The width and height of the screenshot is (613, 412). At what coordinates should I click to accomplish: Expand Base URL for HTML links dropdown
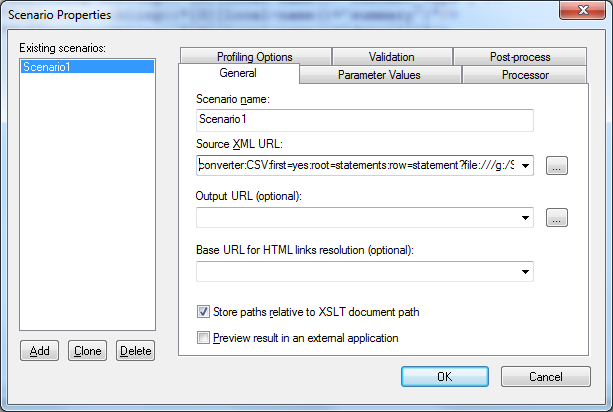[525, 271]
